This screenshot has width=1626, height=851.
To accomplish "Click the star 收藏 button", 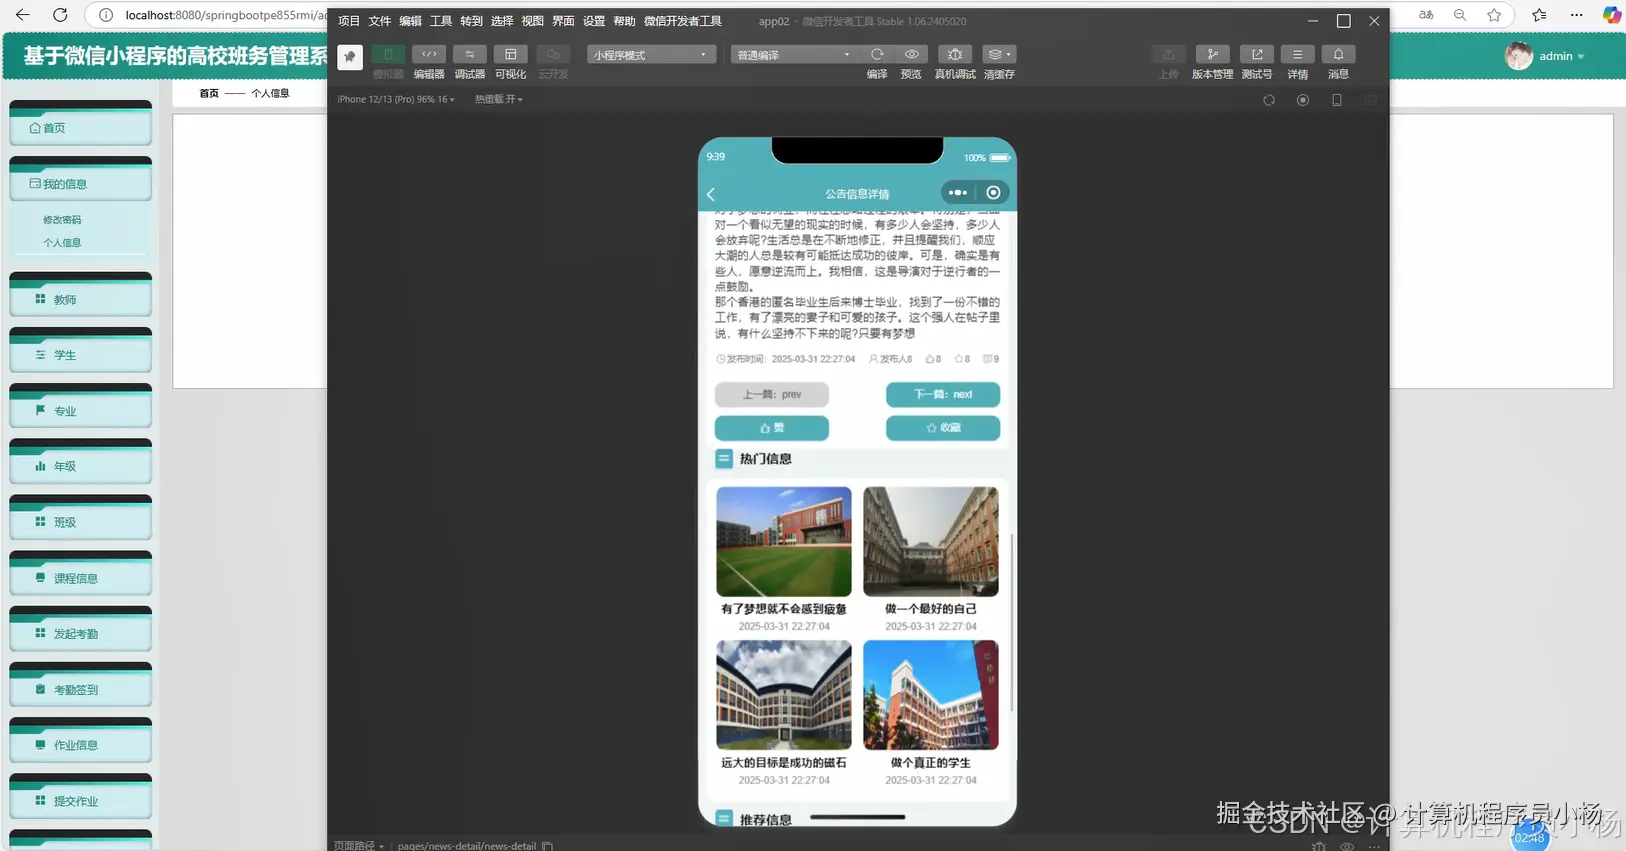I will [943, 428].
